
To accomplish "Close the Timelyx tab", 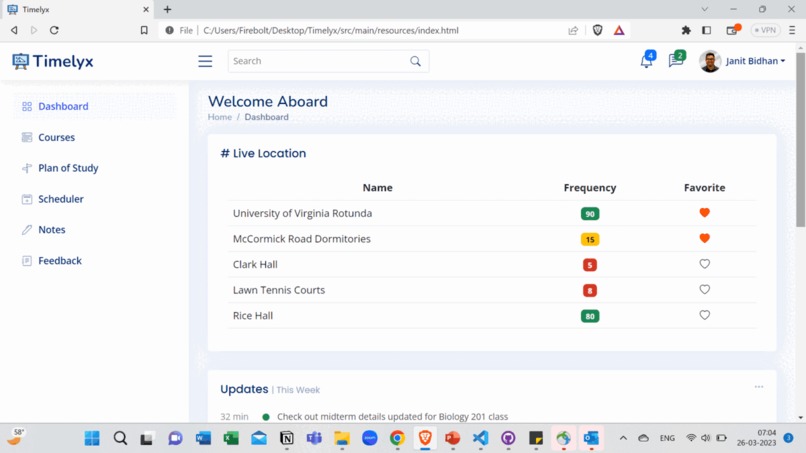I will coord(146,9).
